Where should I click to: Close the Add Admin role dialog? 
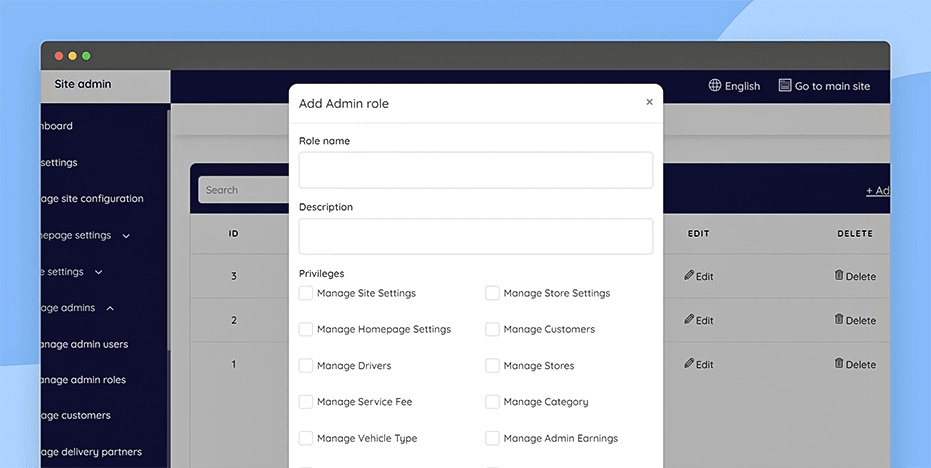pos(649,102)
